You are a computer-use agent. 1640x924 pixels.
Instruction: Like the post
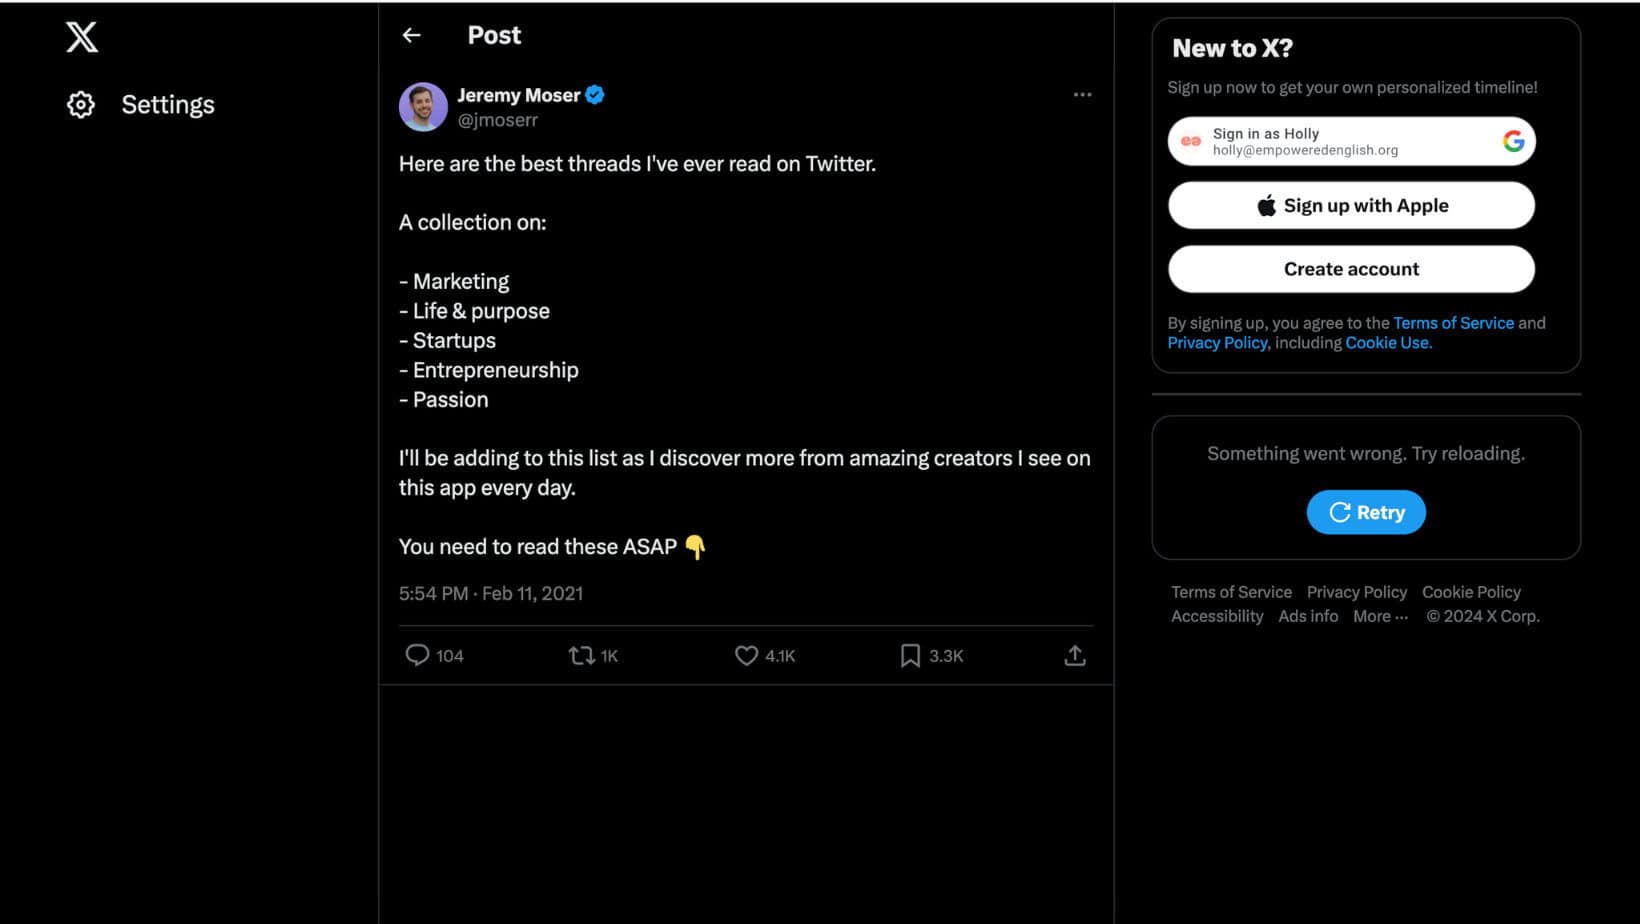click(745, 655)
